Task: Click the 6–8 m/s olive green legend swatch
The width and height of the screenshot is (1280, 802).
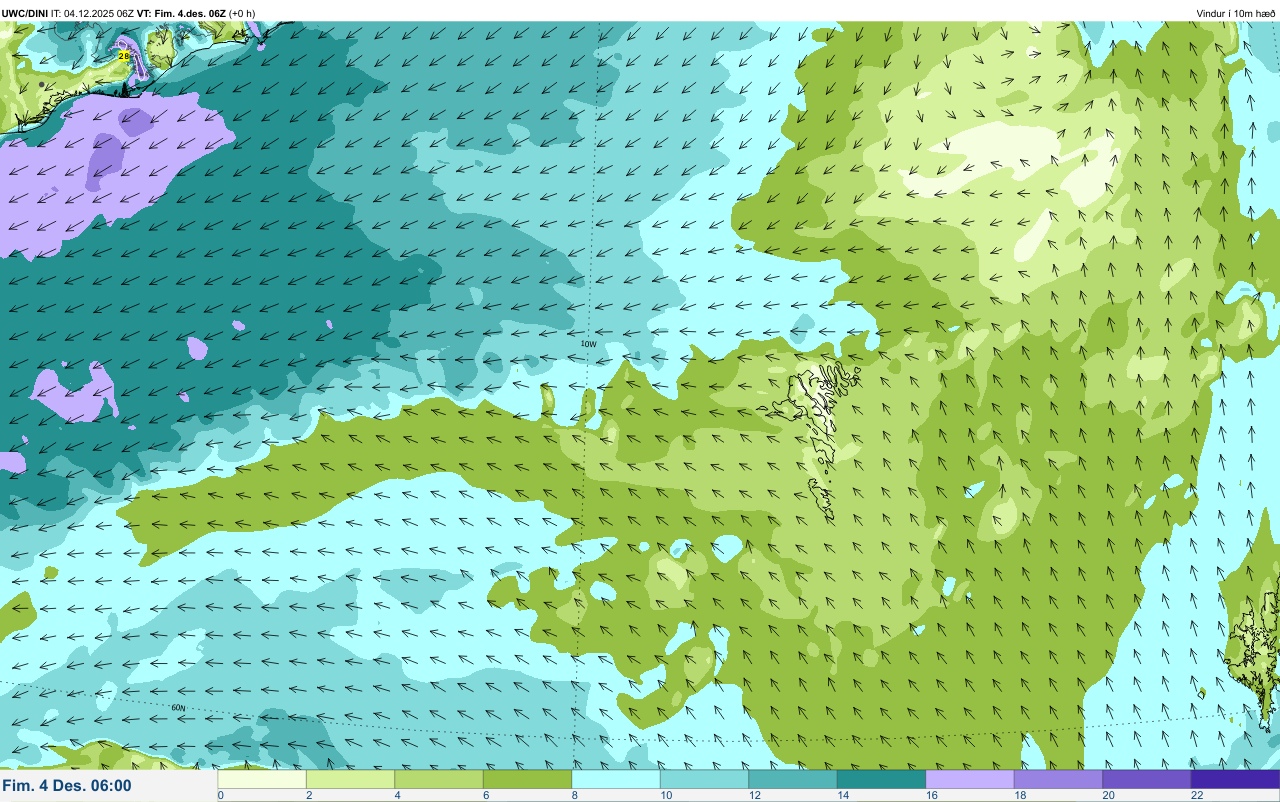Action: (527, 779)
